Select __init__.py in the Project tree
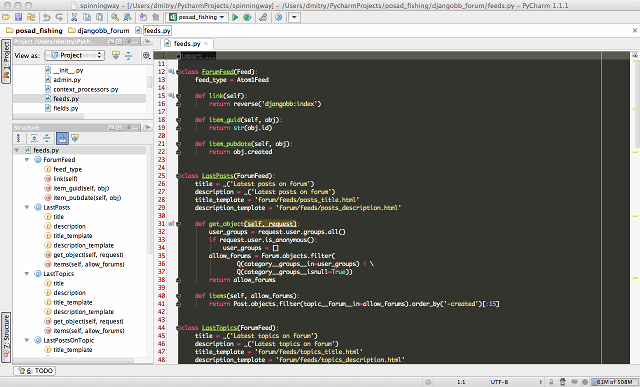The width and height of the screenshot is (640, 387). pos(64,70)
